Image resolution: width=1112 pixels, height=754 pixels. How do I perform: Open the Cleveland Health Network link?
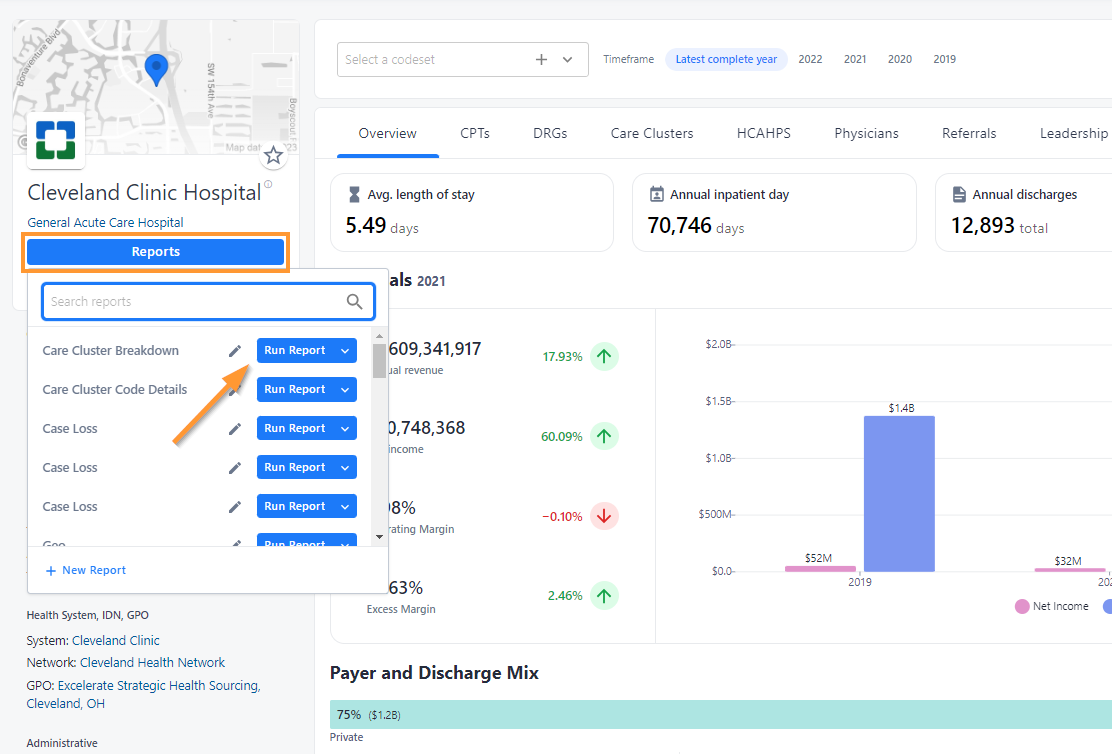152,662
